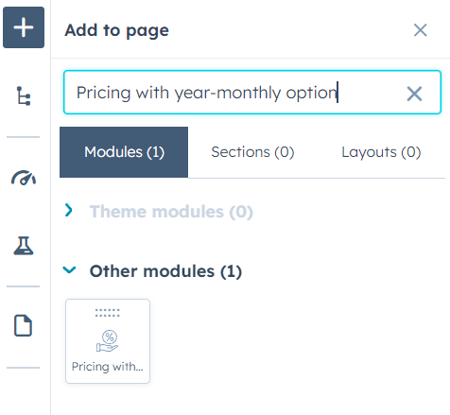The height and width of the screenshot is (415, 450).
Task: Select the Pricing with... module card
Action: pyautogui.click(x=108, y=341)
